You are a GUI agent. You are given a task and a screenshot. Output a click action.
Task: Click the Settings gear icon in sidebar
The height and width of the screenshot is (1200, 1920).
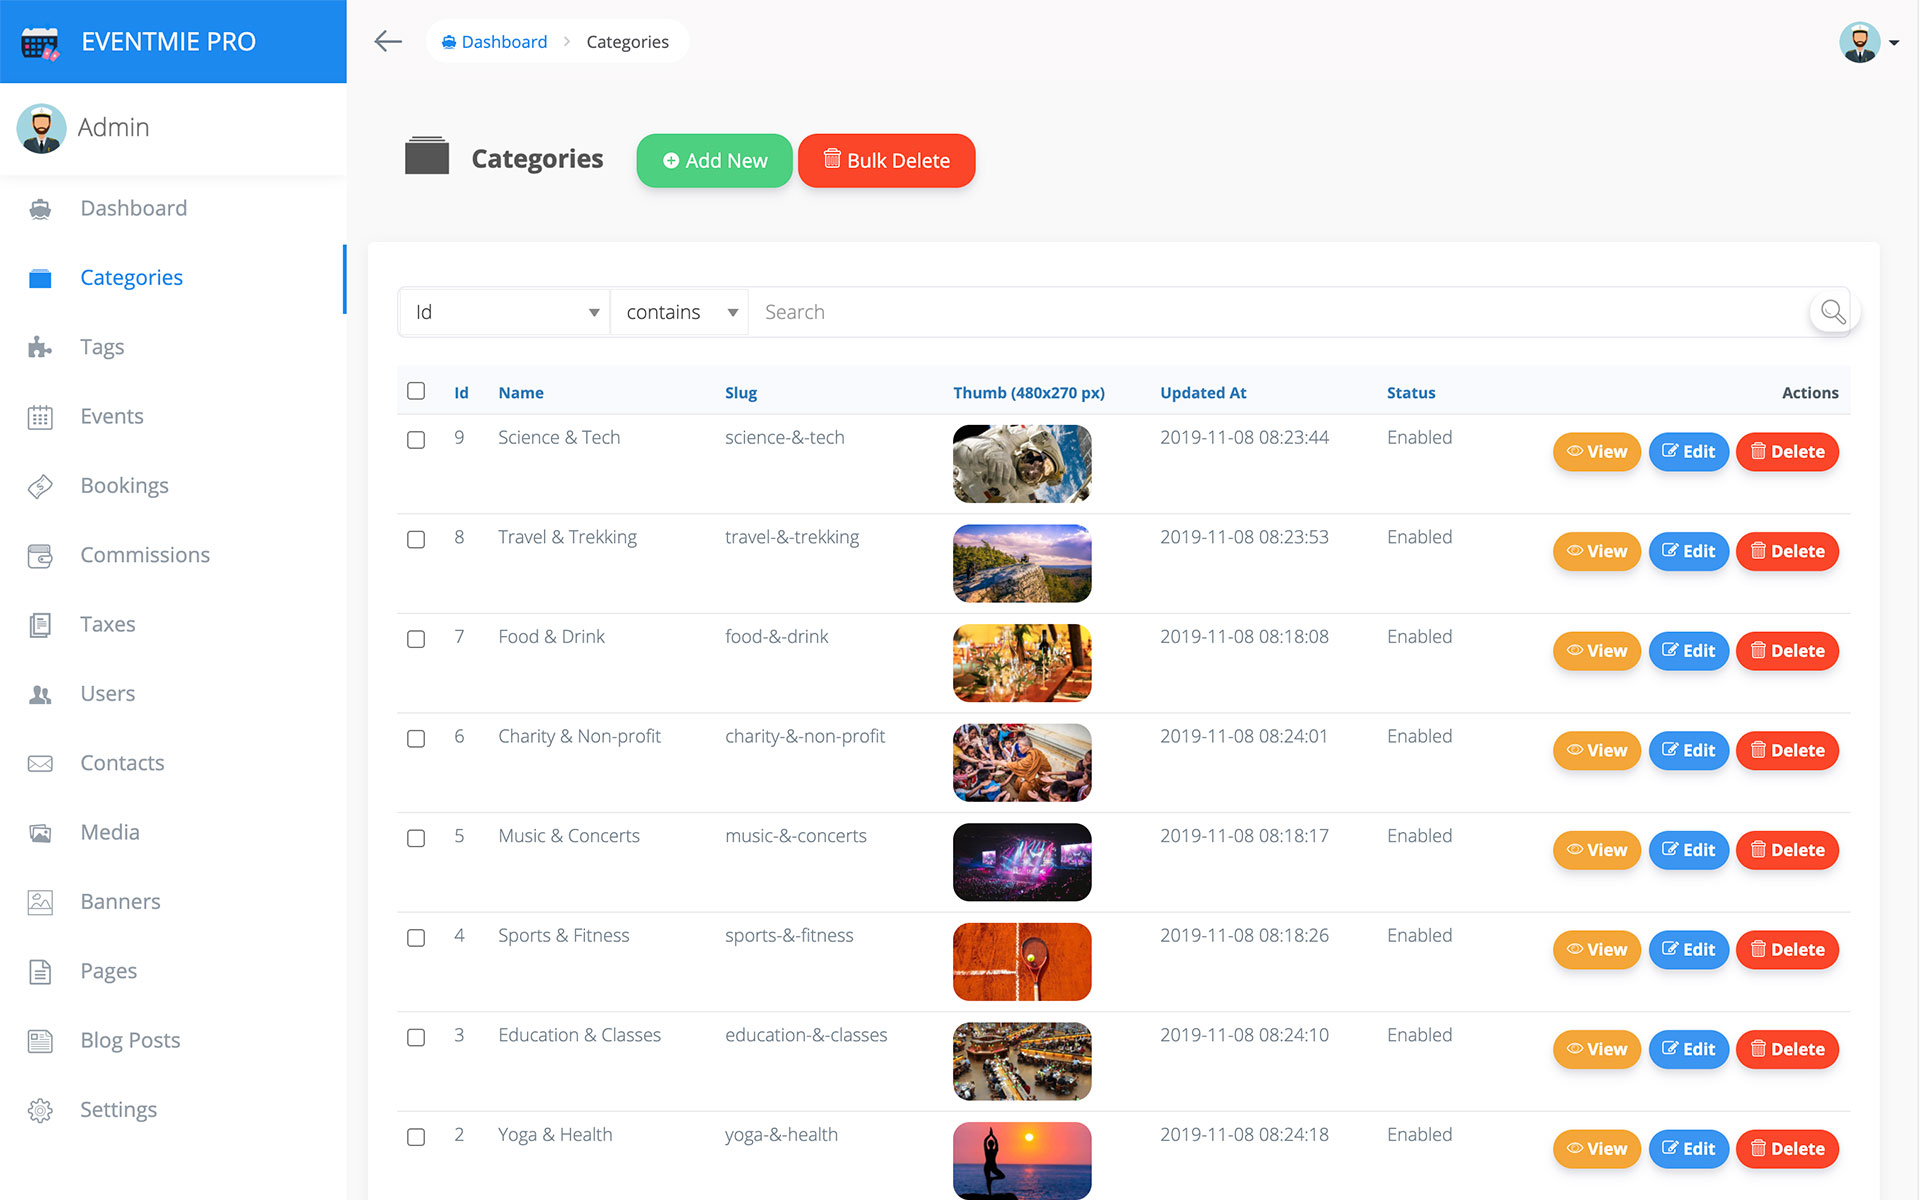pyautogui.click(x=40, y=1110)
